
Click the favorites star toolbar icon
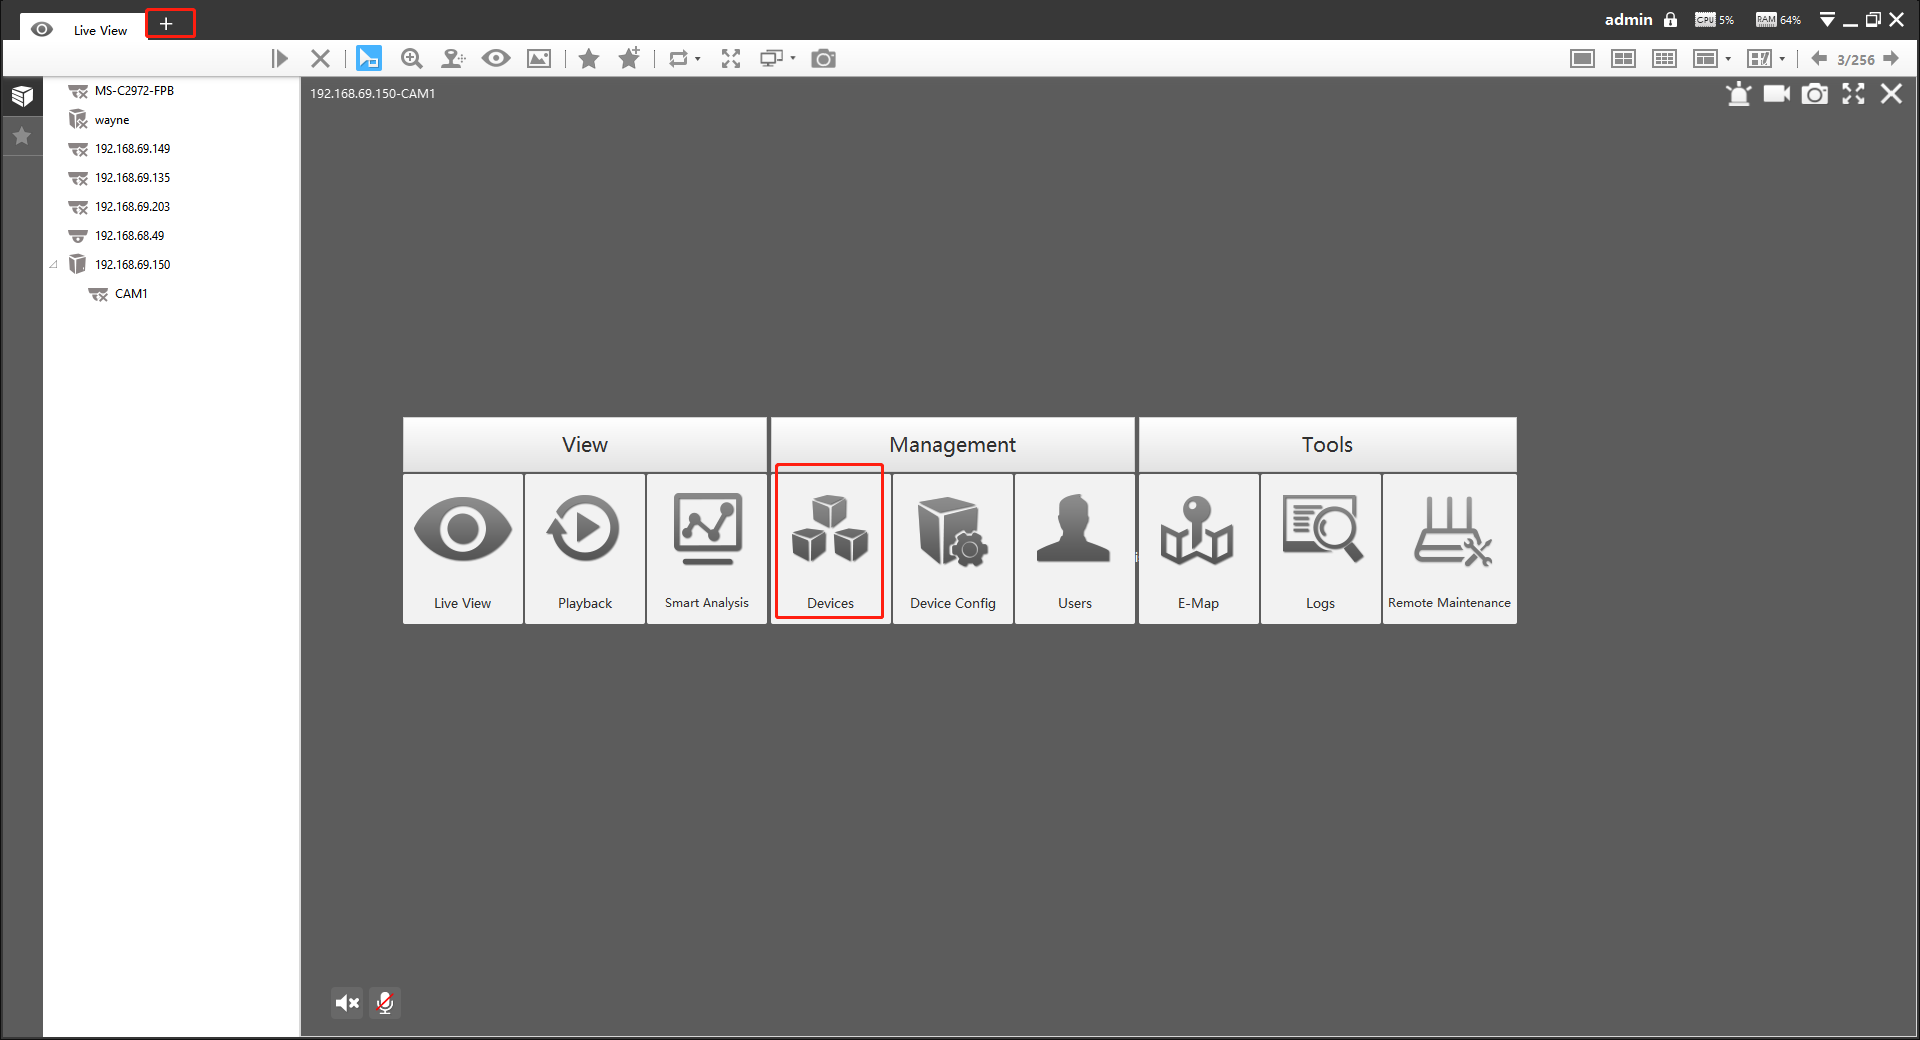589,59
